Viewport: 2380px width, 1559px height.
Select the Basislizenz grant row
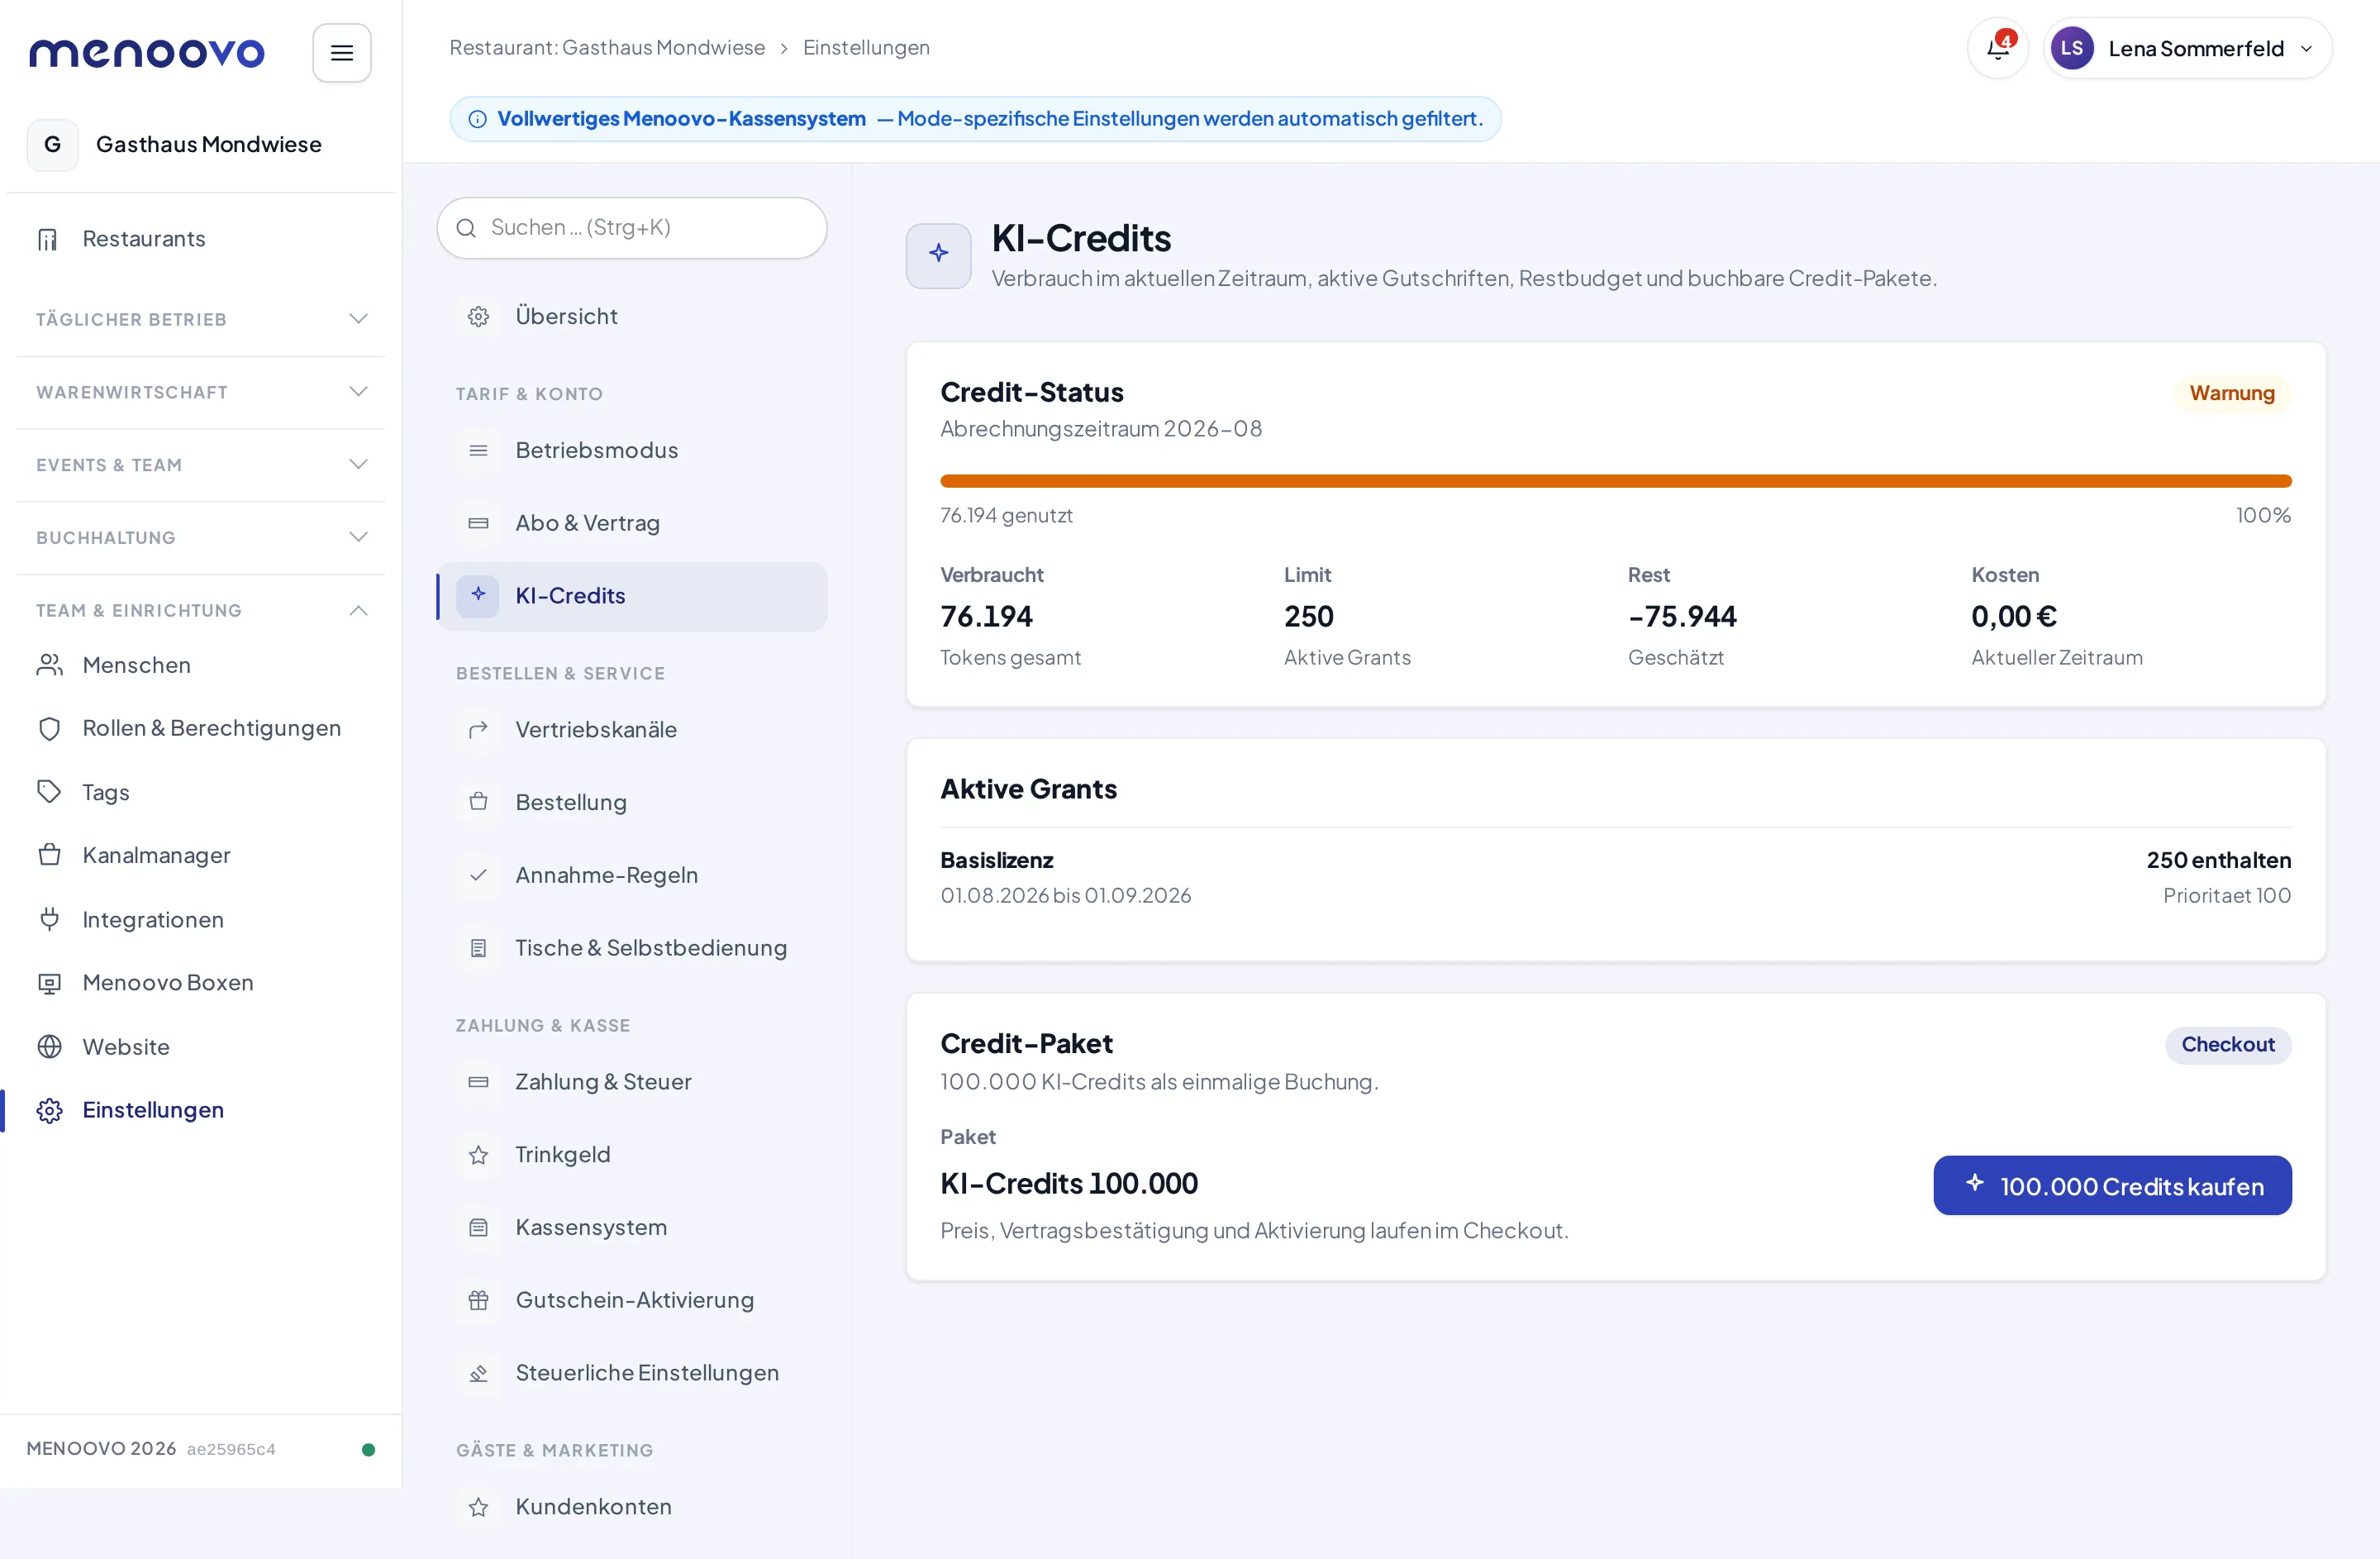(x=1615, y=877)
